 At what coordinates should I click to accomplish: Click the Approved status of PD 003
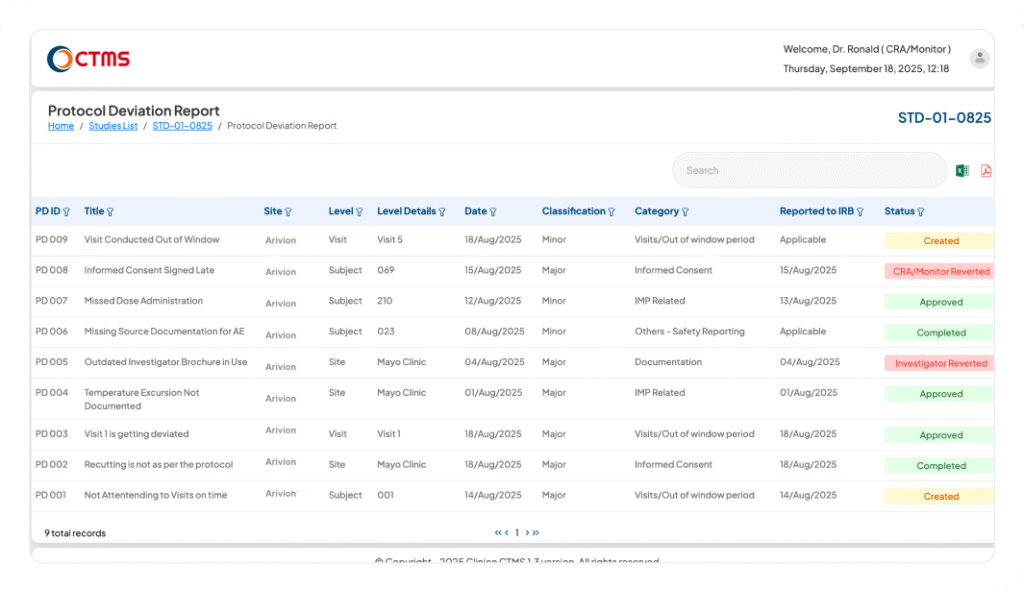[940, 436]
